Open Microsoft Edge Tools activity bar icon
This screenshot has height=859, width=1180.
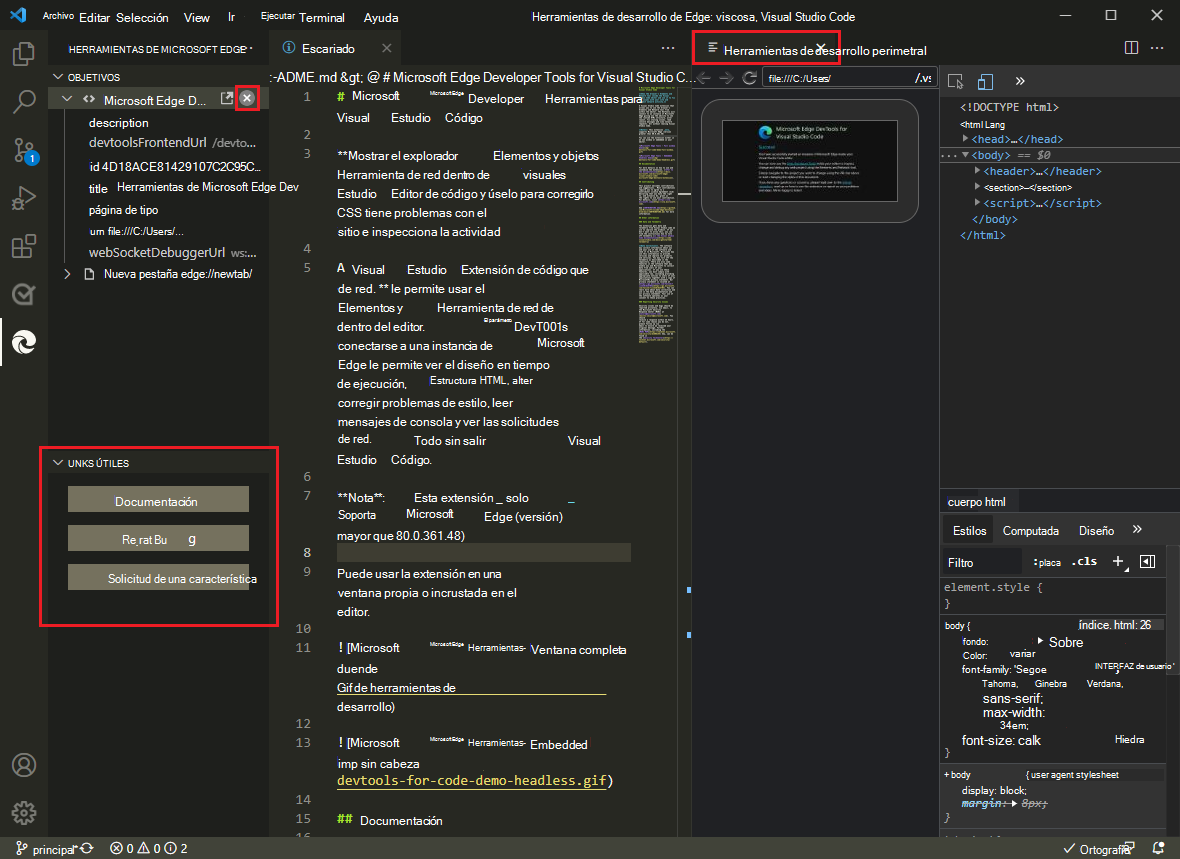tap(24, 343)
